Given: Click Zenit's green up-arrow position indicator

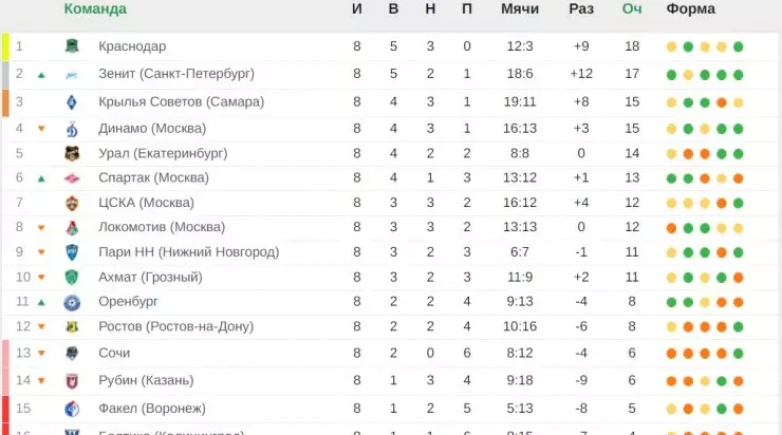Looking at the screenshot, I should click(41, 75).
